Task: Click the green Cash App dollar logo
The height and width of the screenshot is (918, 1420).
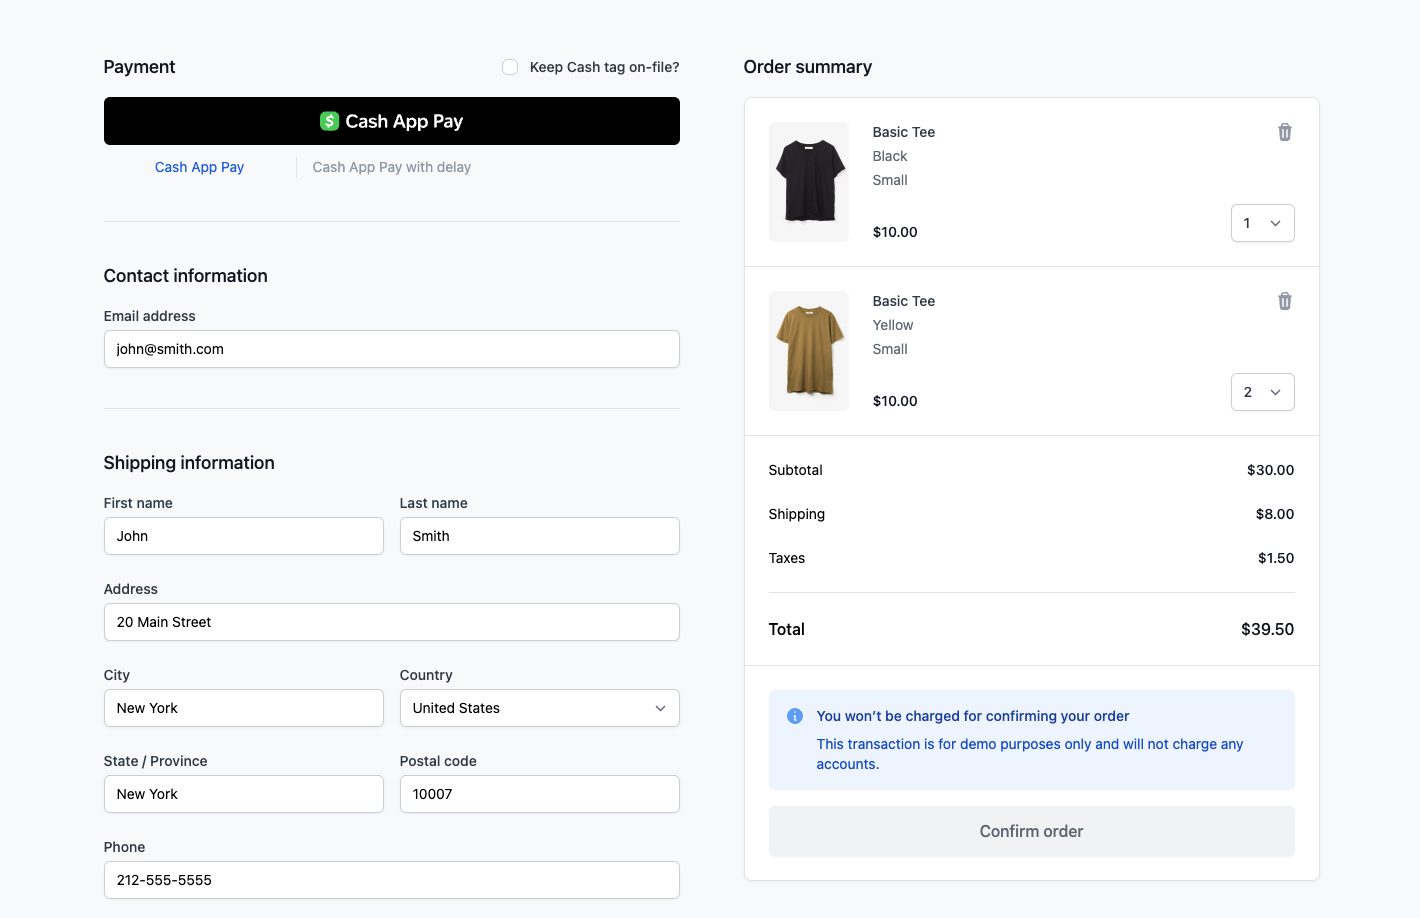Action: tap(329, 121)
